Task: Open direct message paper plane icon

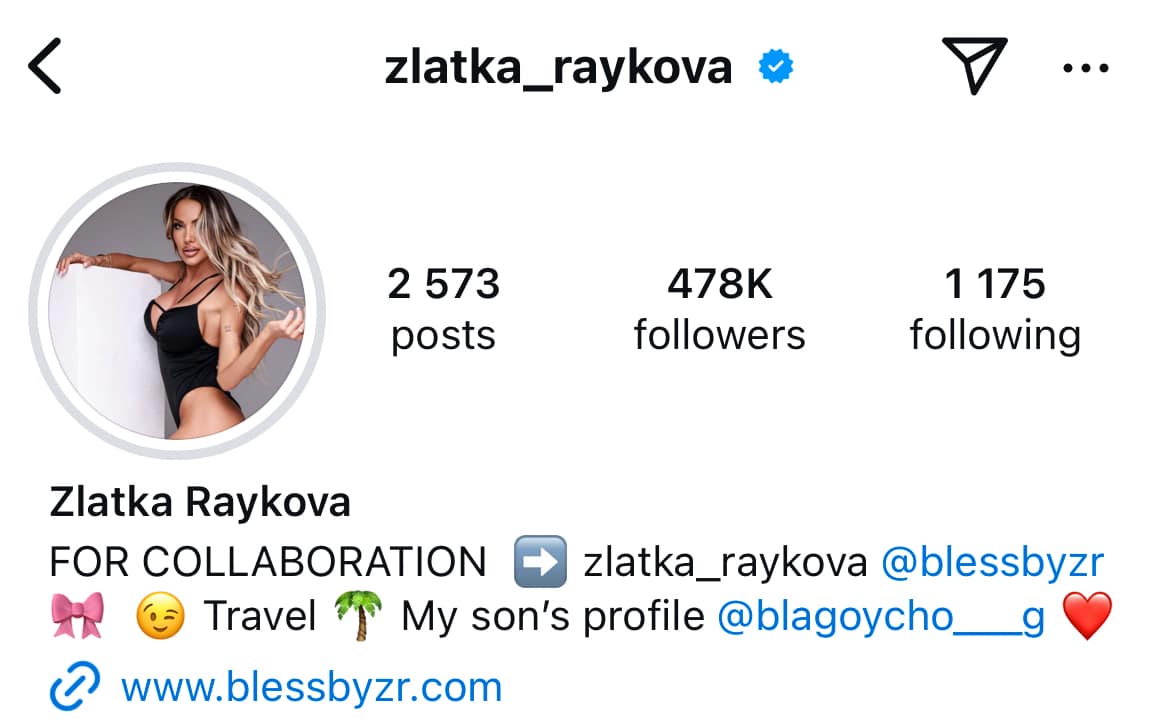Action: coord(975,66)
